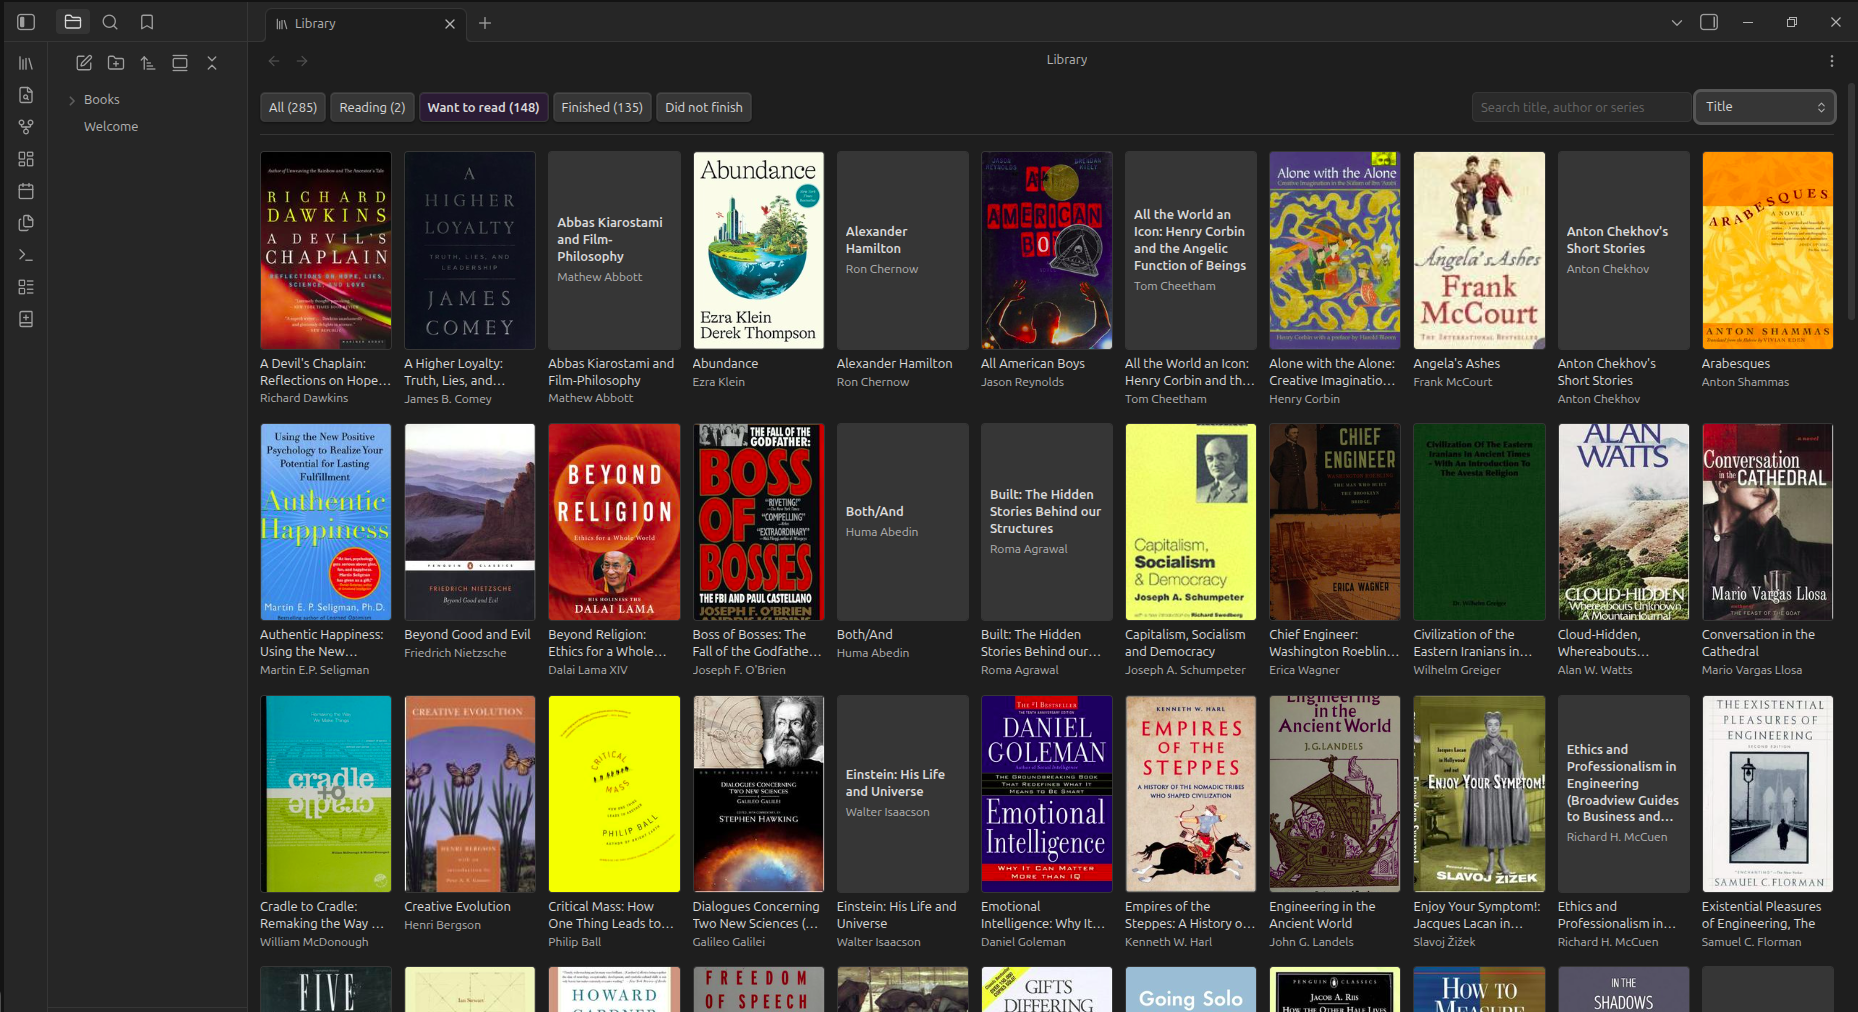Click the 'Einstein: His Life and Universe' title
Viewport: 1858px width, 1012px height.
pos(897,915)
